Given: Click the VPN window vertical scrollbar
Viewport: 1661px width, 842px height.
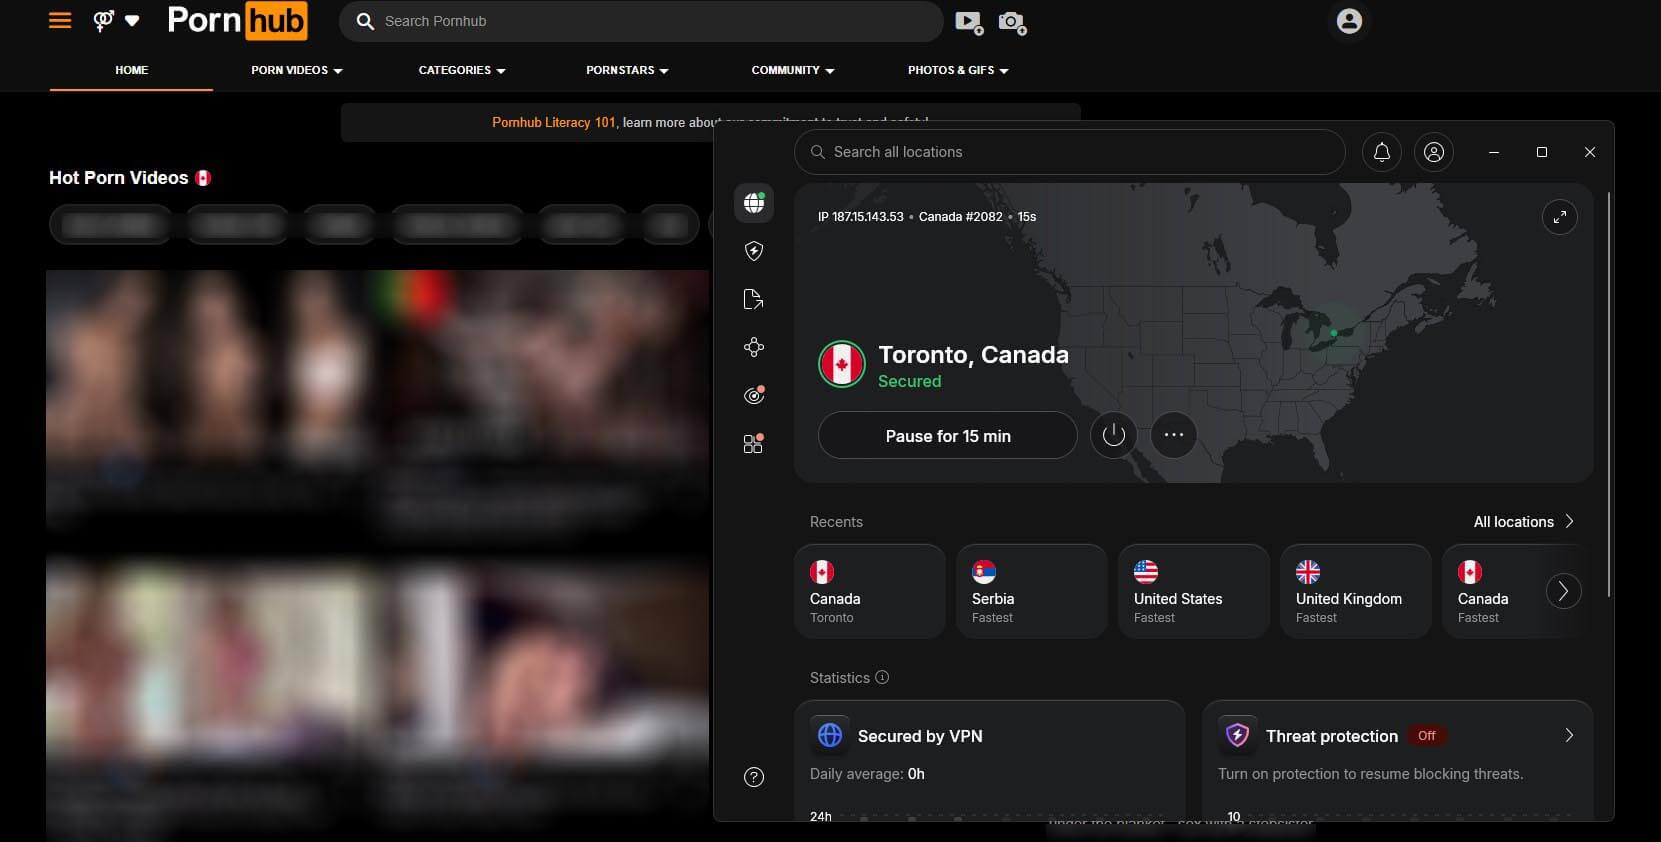Looking at the screenshot, I should coord(1608,395).
